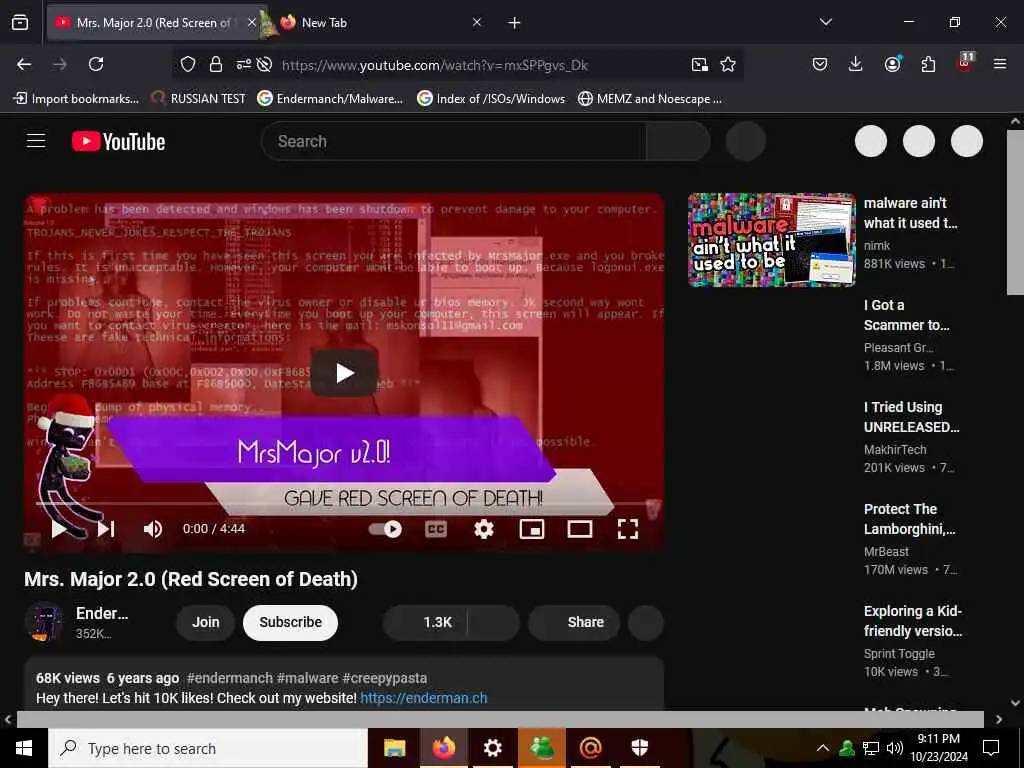Image resolution: width=1024 pixels, height=768 pixels.
Task: Open 'I Got a Scammer to...' video
Action: 906,315
